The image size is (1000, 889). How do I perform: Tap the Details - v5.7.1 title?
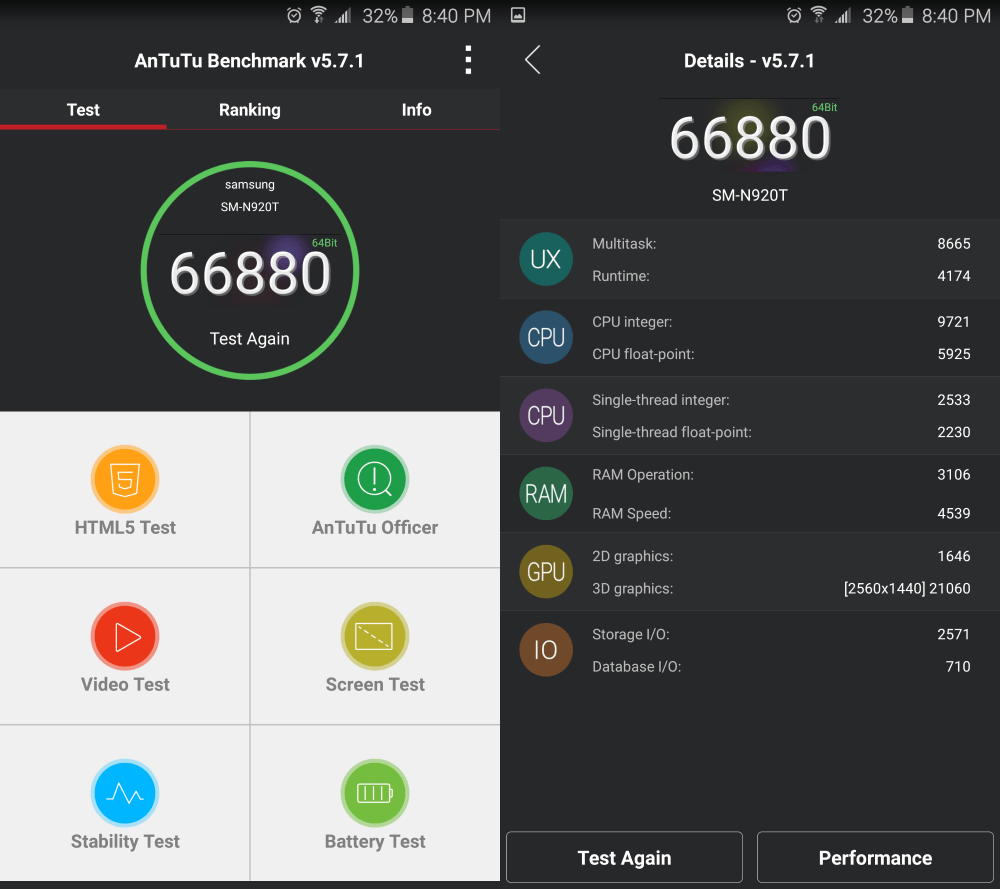[749, 61]
